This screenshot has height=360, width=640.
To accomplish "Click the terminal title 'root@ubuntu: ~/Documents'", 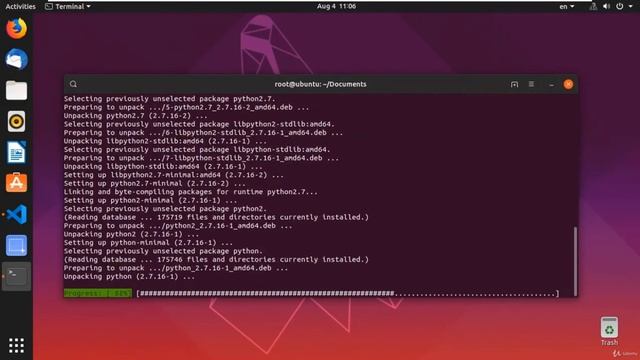I will tap(320, 84).
